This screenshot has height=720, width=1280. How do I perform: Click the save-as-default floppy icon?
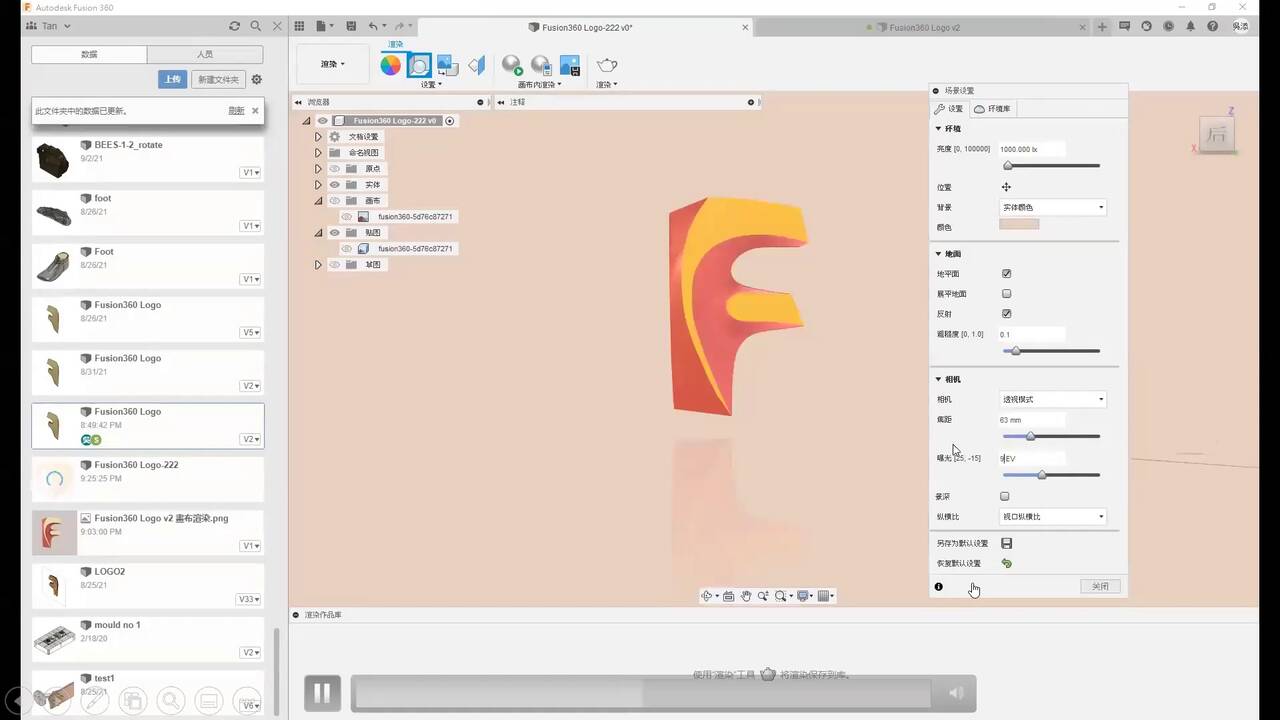click(x=1006, y=543)
